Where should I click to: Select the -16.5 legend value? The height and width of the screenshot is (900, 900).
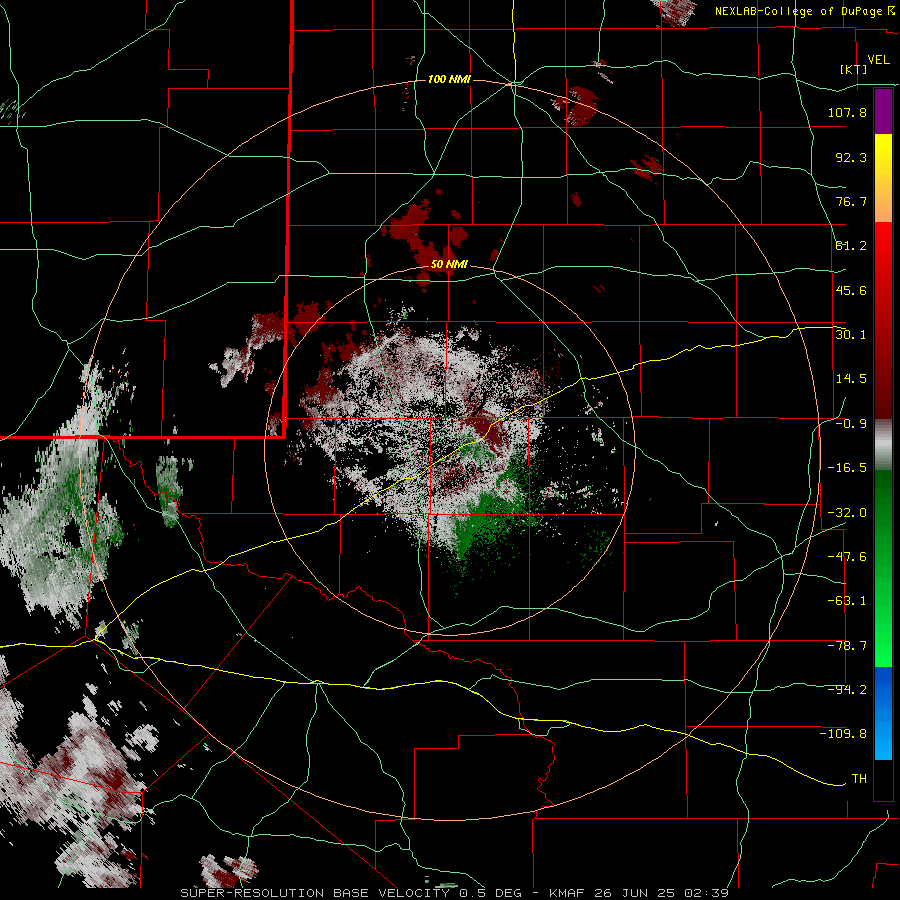click(x=847, y=468)
